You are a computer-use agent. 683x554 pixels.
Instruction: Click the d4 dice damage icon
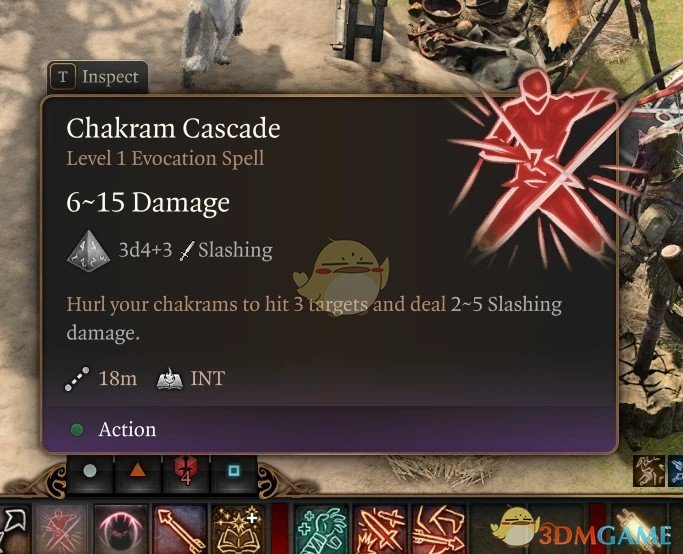88,251
